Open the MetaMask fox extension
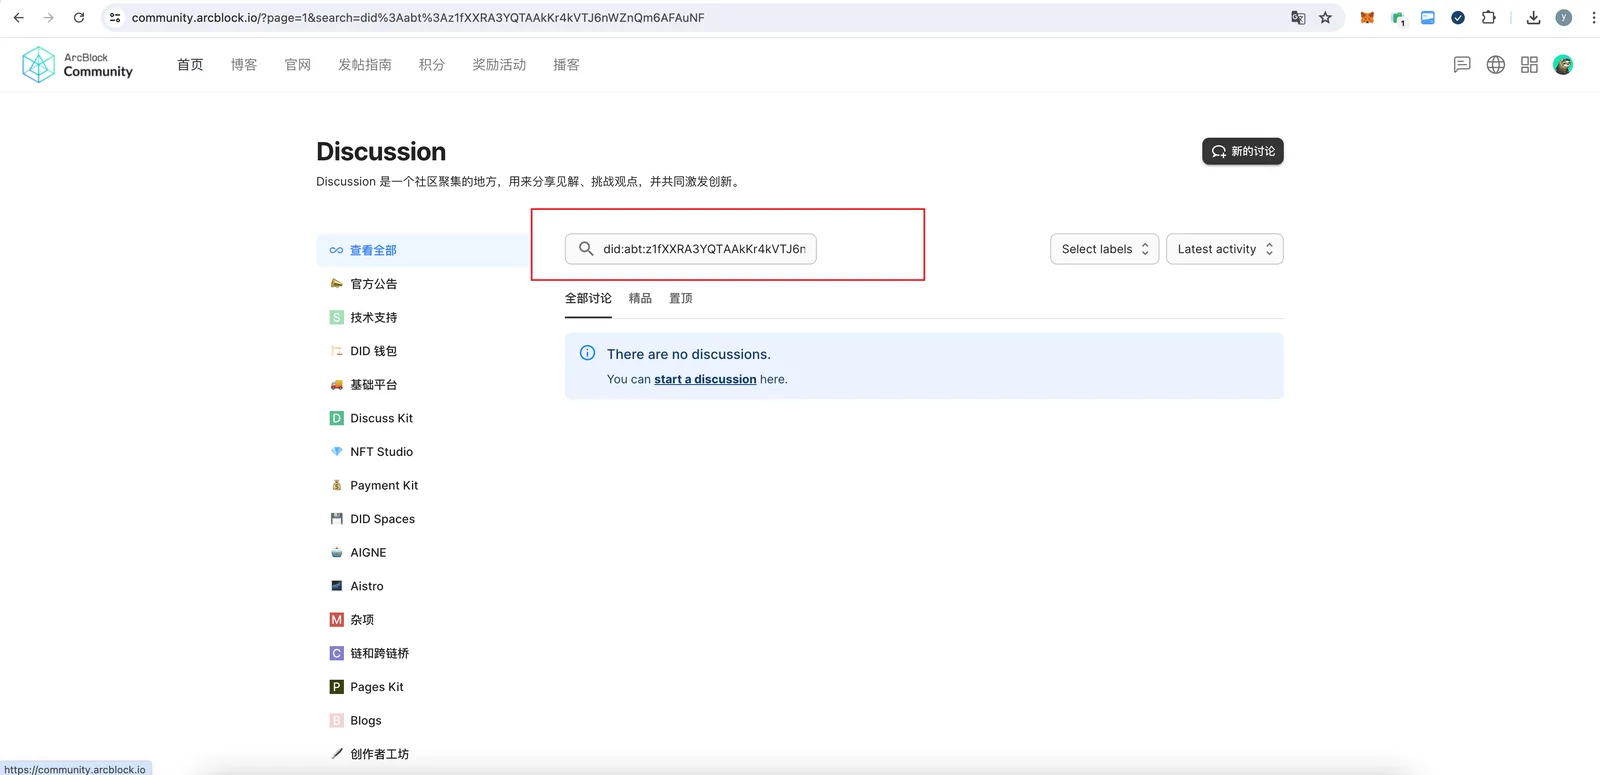The width and height of the screenshot is (1600, 775). (1367, 18)
